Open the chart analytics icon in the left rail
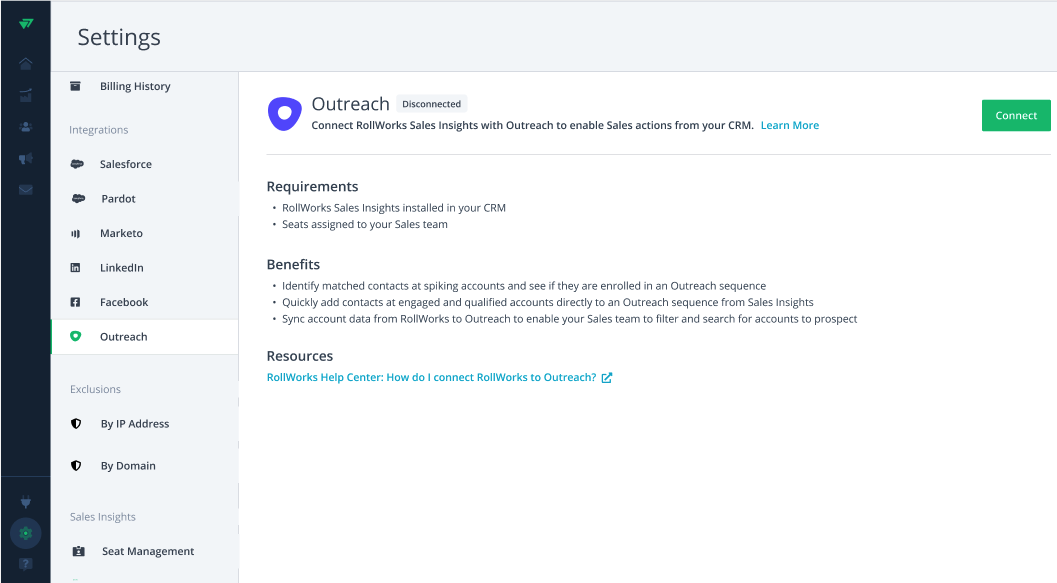Viewport: 1057px width, 583px height. coord(26,95)
